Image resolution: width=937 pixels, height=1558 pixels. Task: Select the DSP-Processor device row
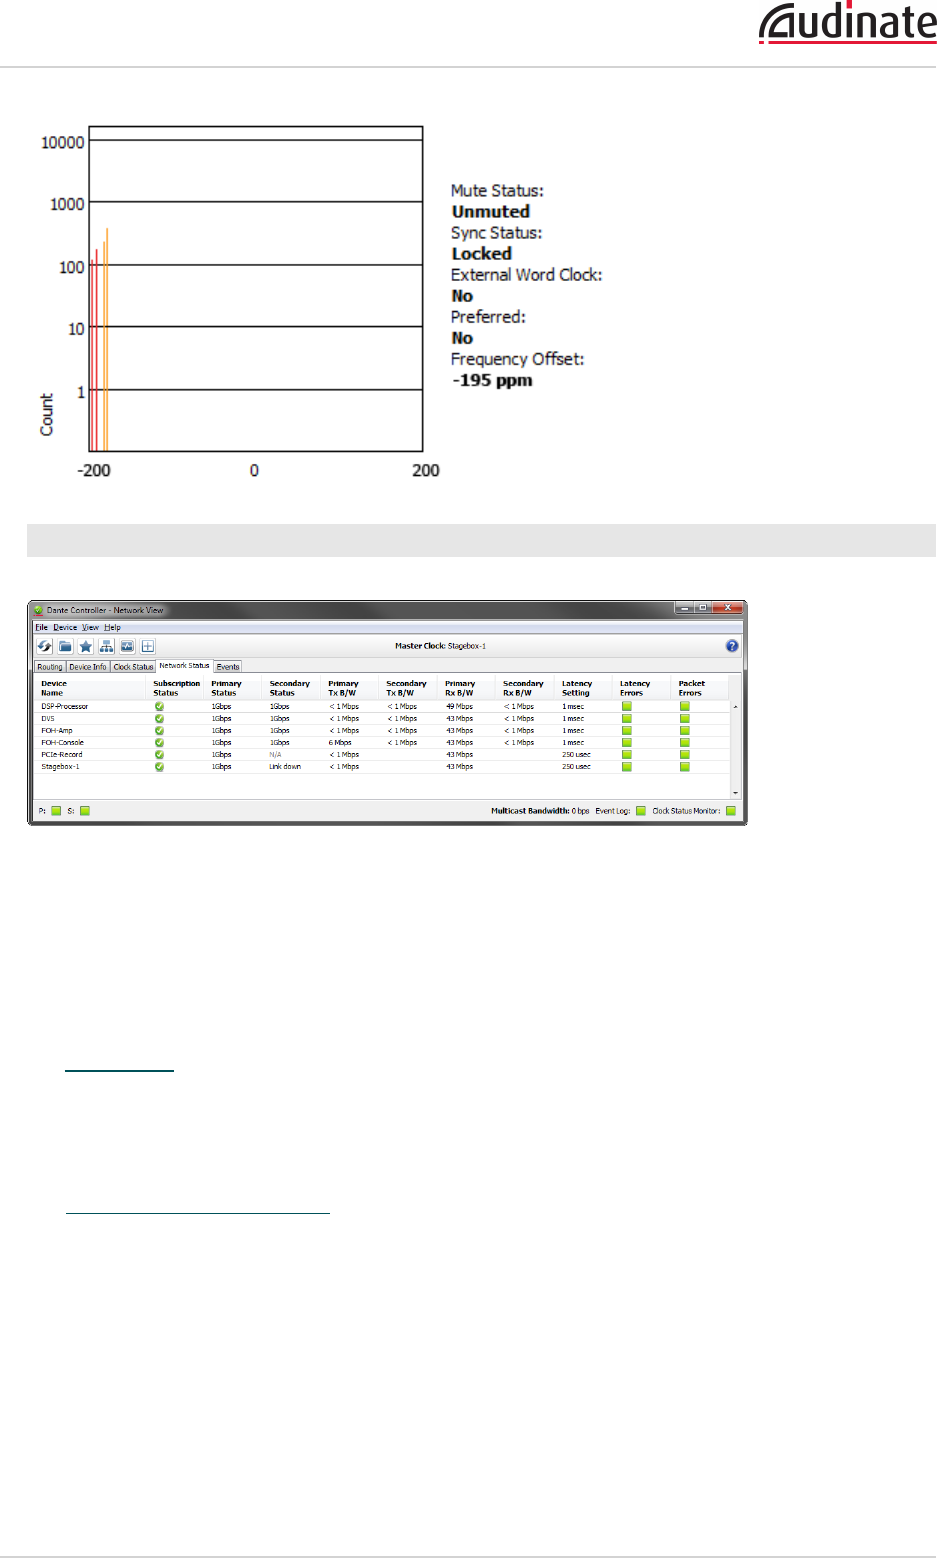point(381,706)
